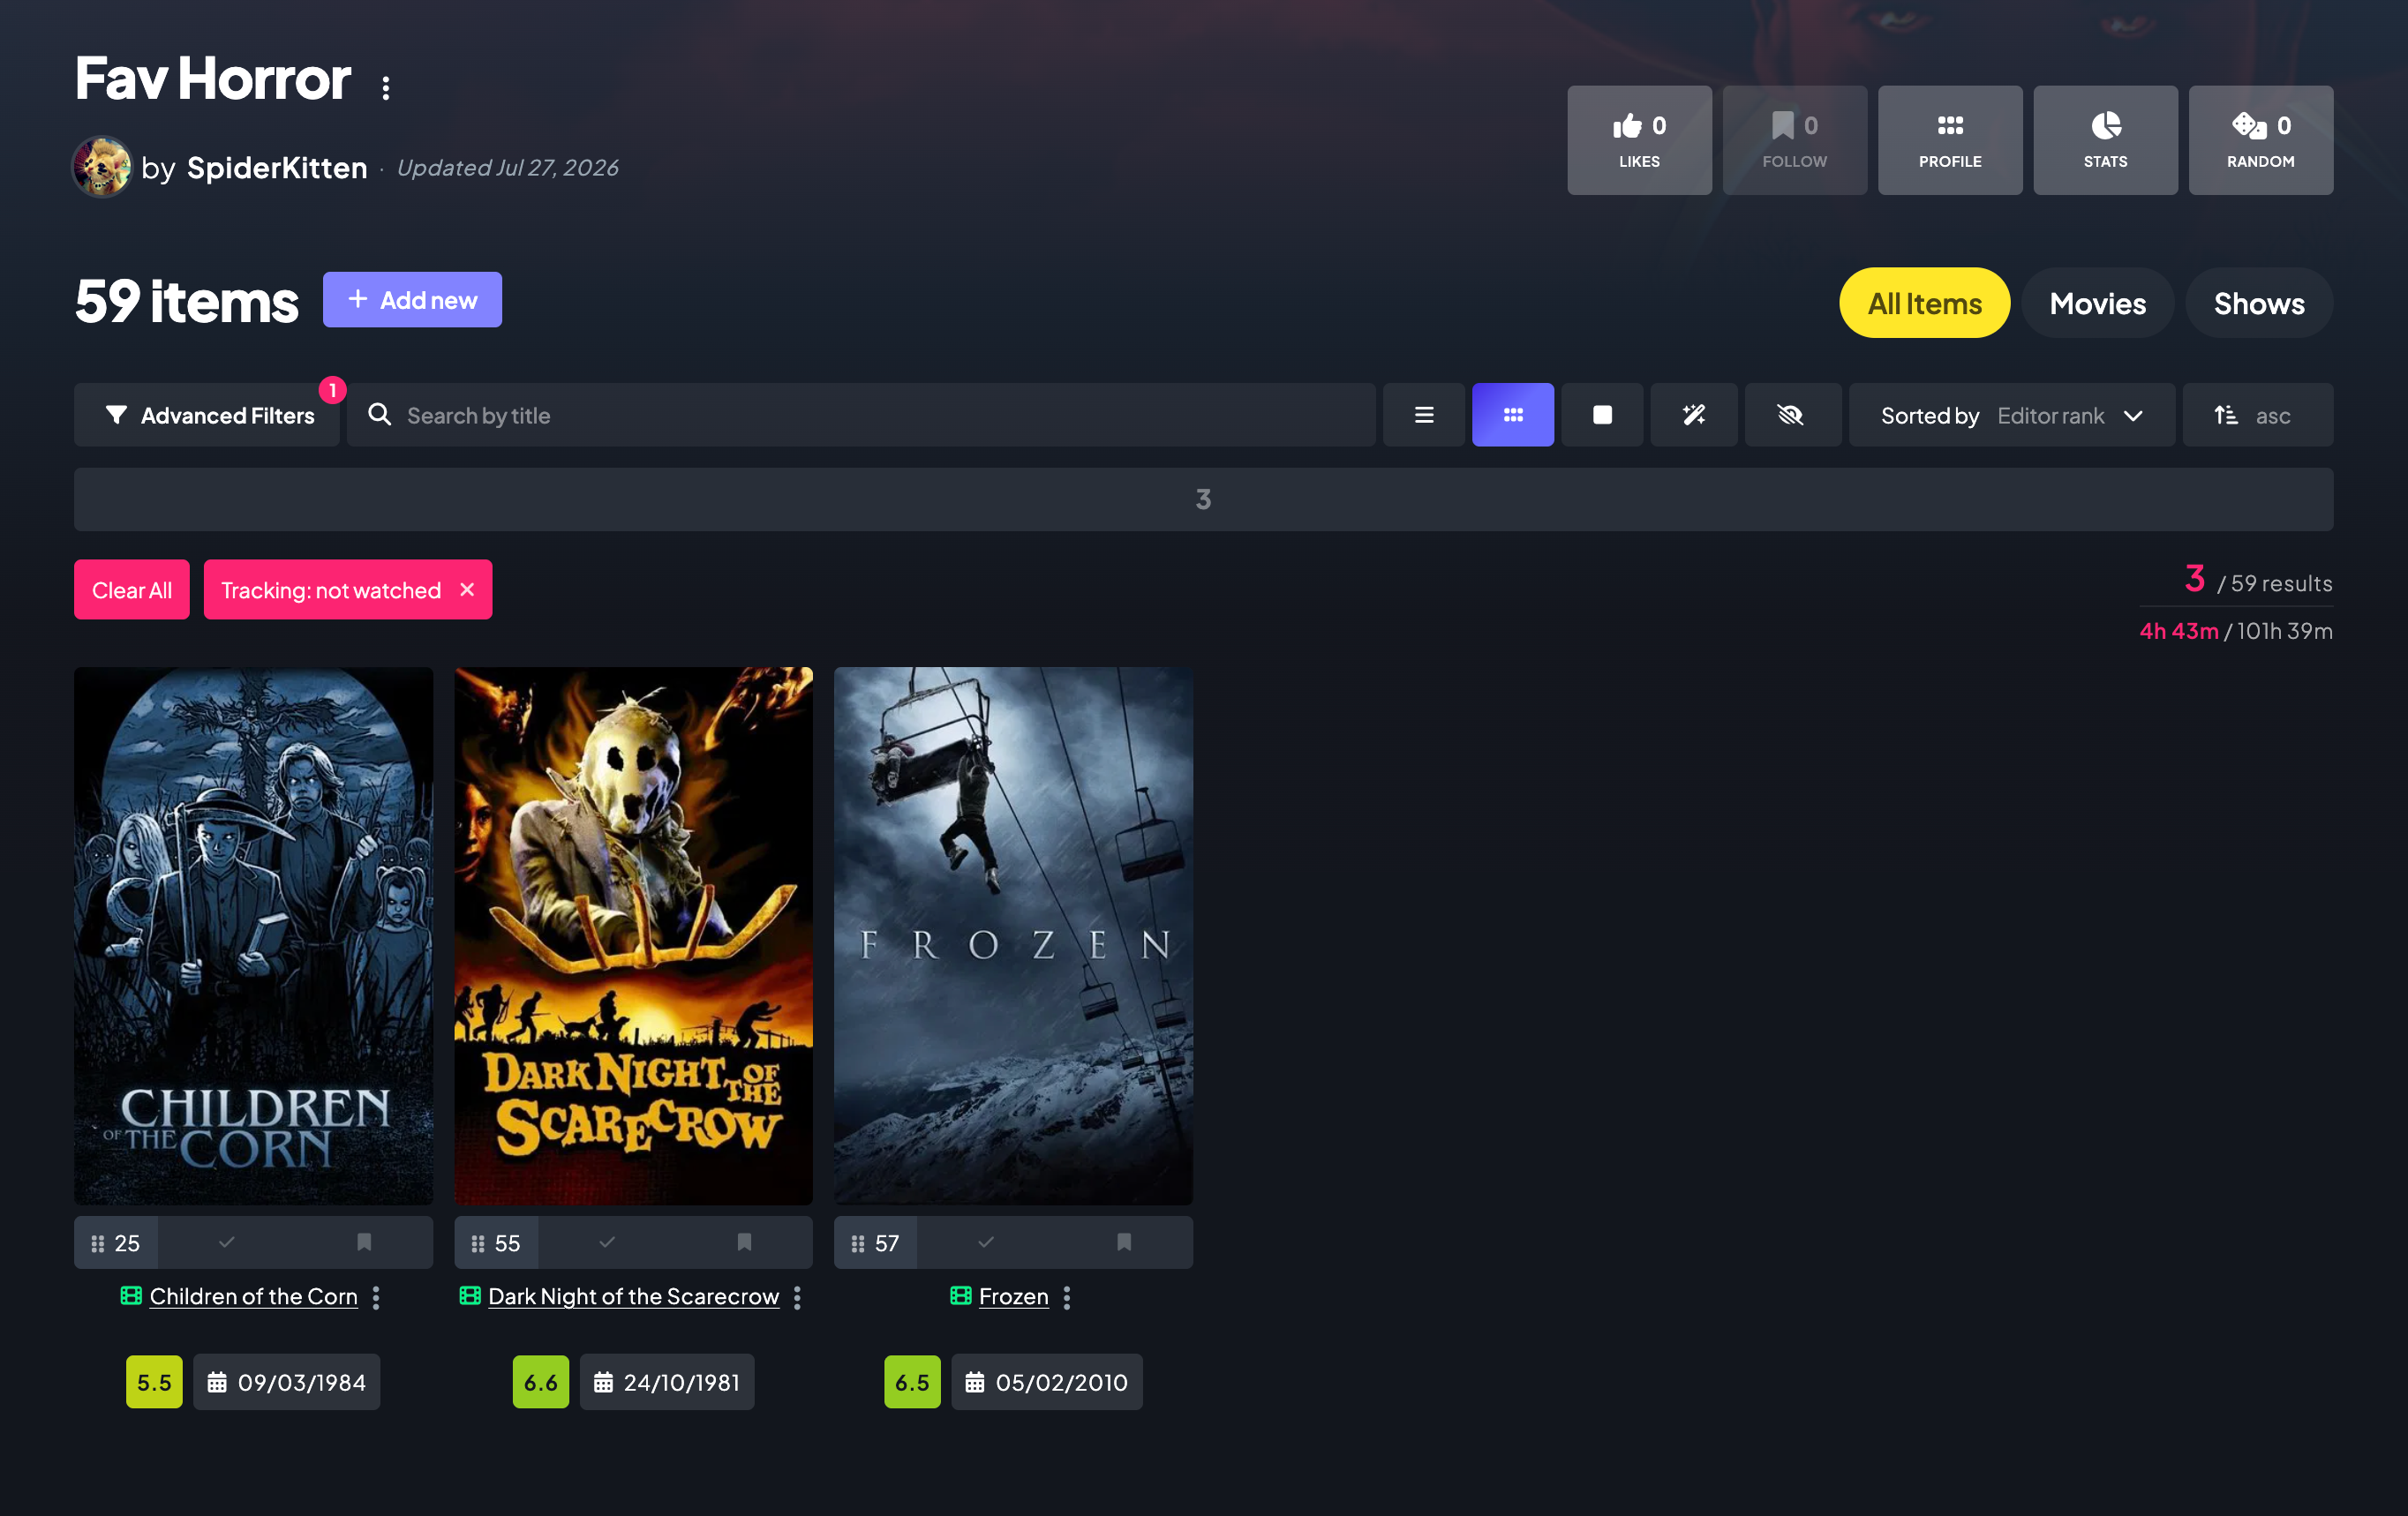
Task: Click the film icon beside Frozen
Action: 961,1296
